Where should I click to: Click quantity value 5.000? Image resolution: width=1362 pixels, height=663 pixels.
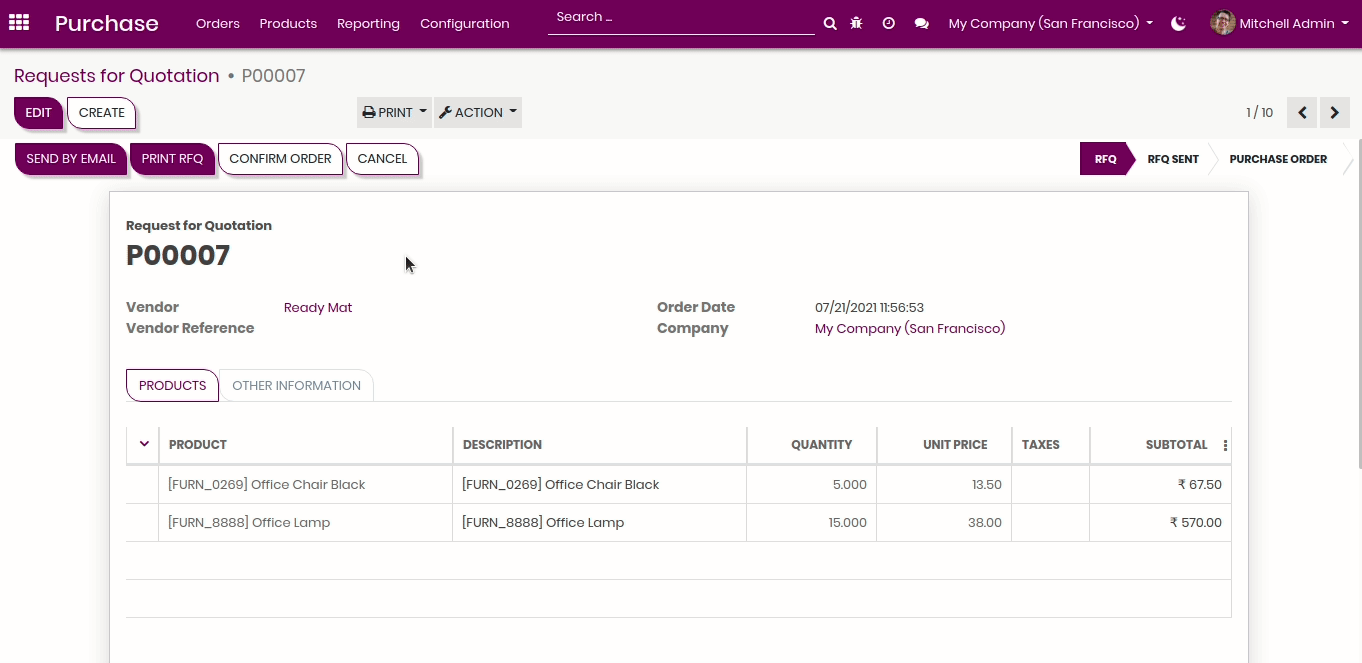848,485
